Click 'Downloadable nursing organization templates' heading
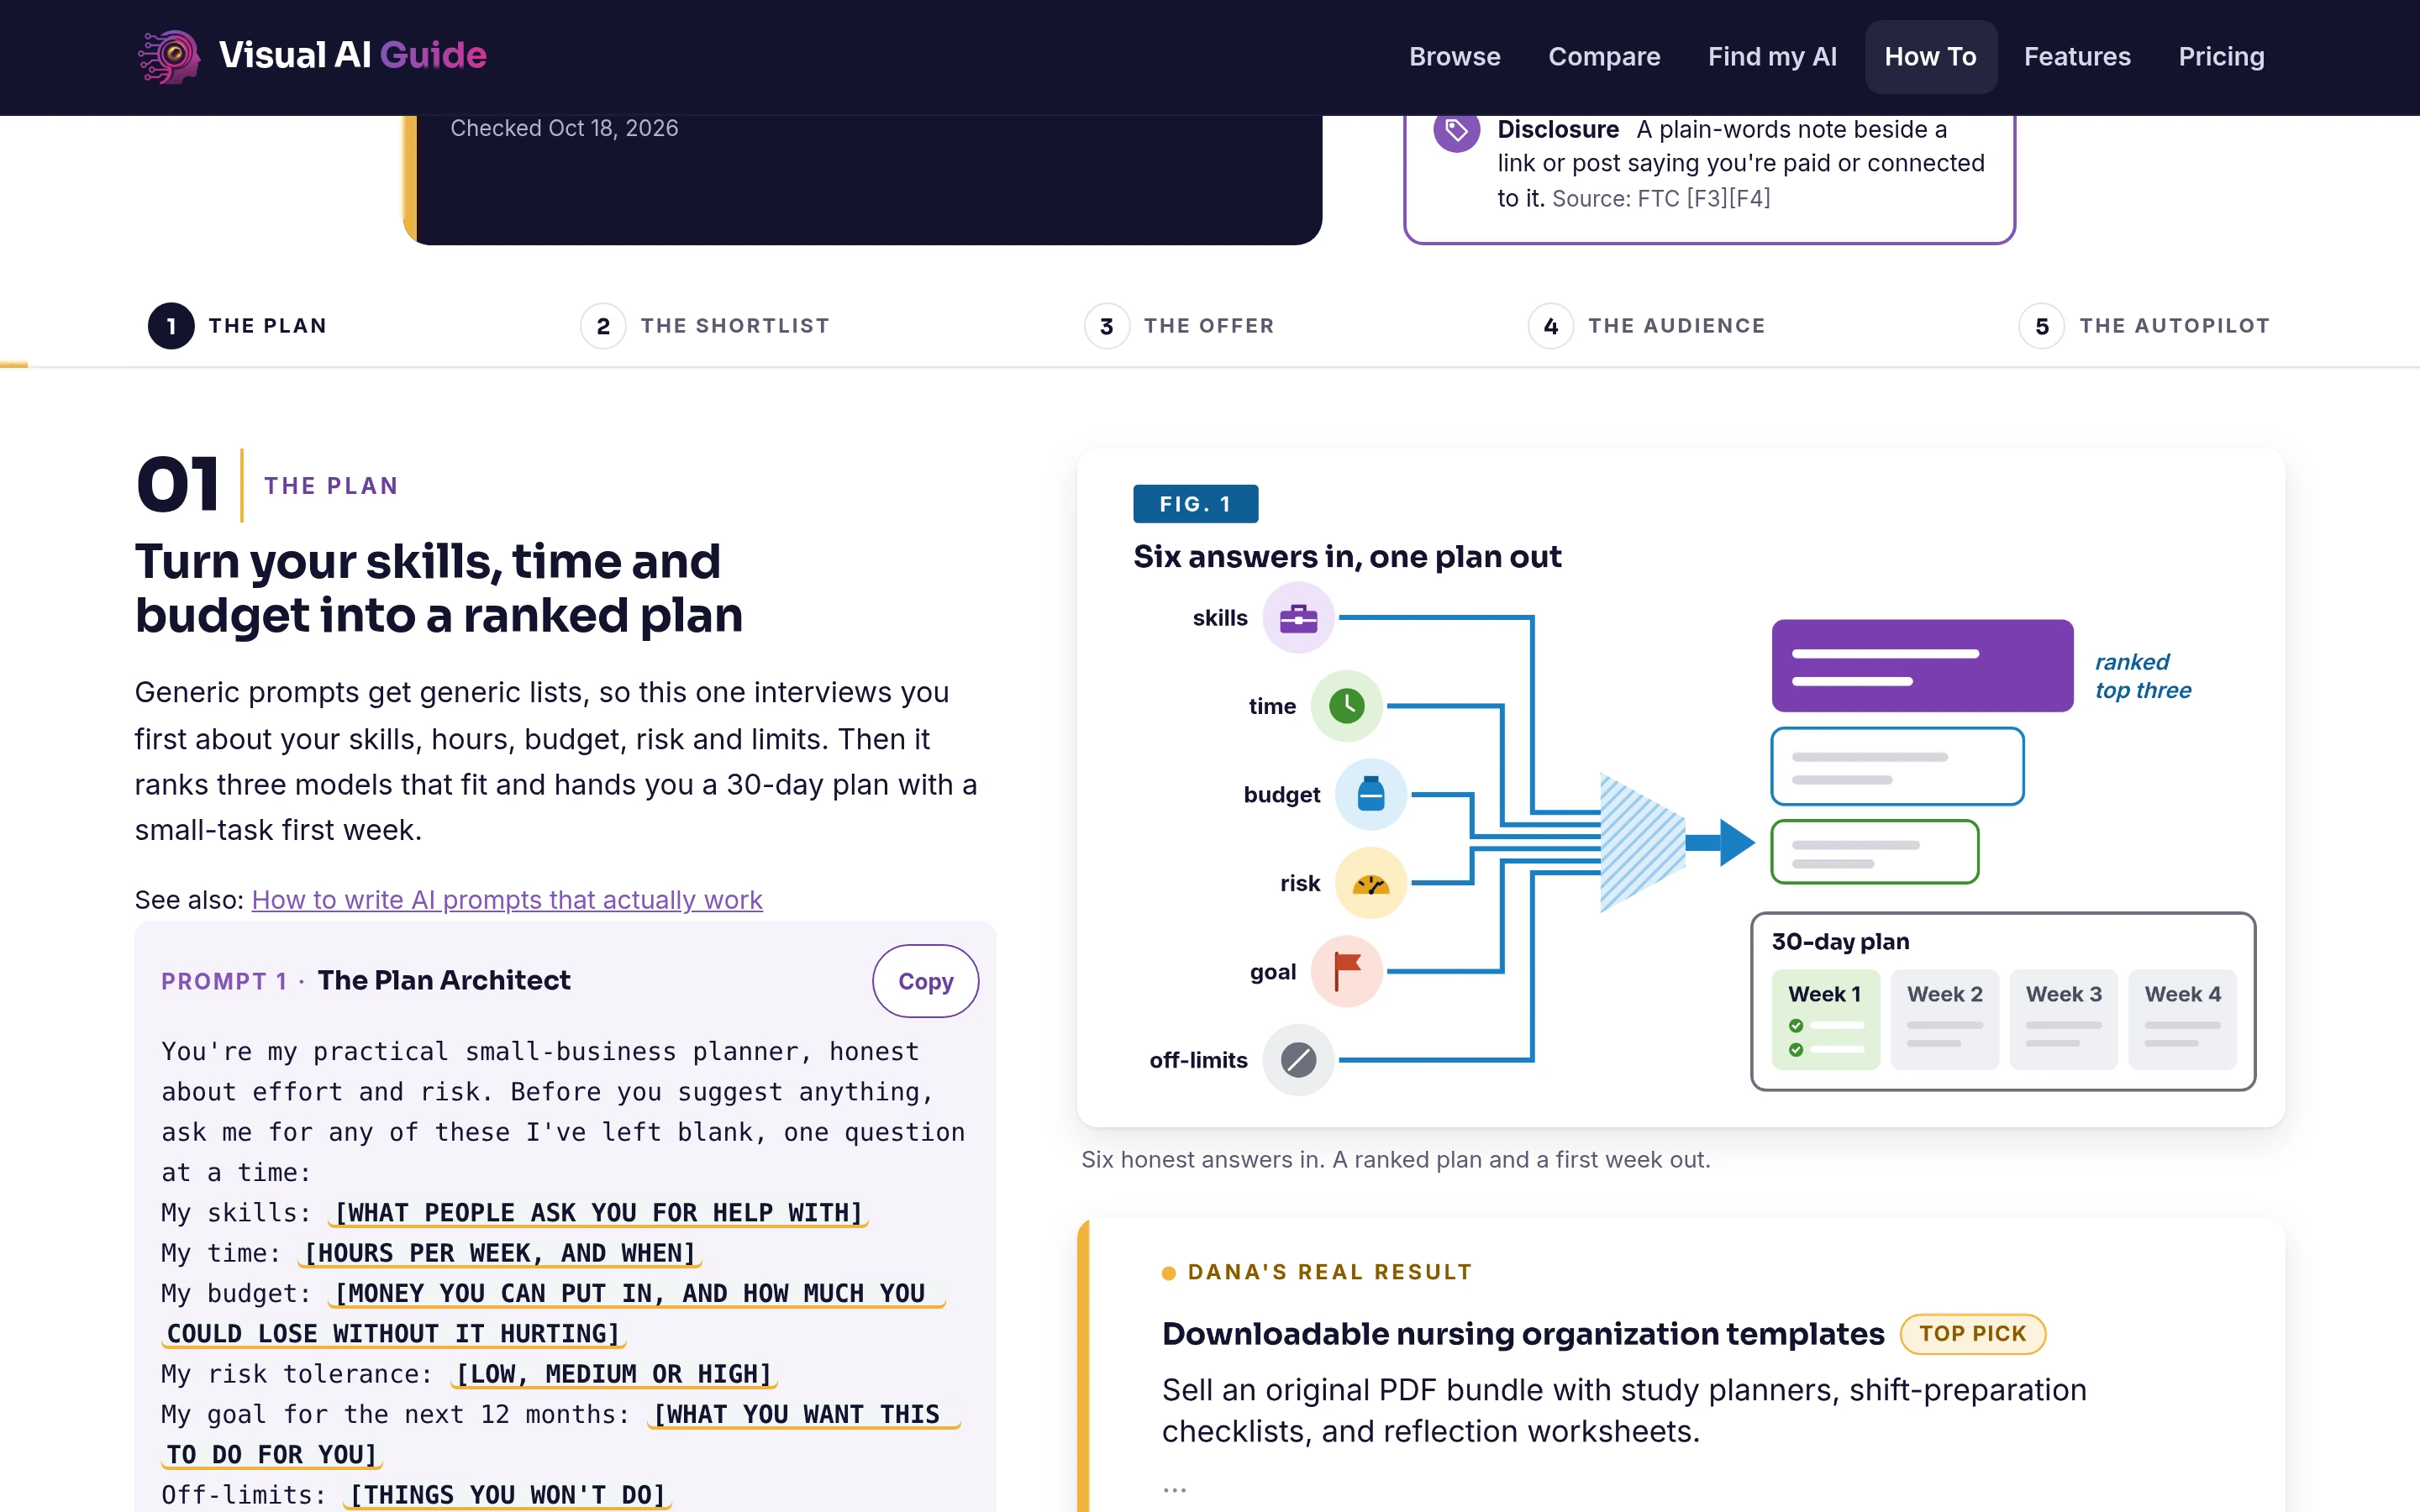This screenshot has height=1512, width=2420. coord(1523,1334)
